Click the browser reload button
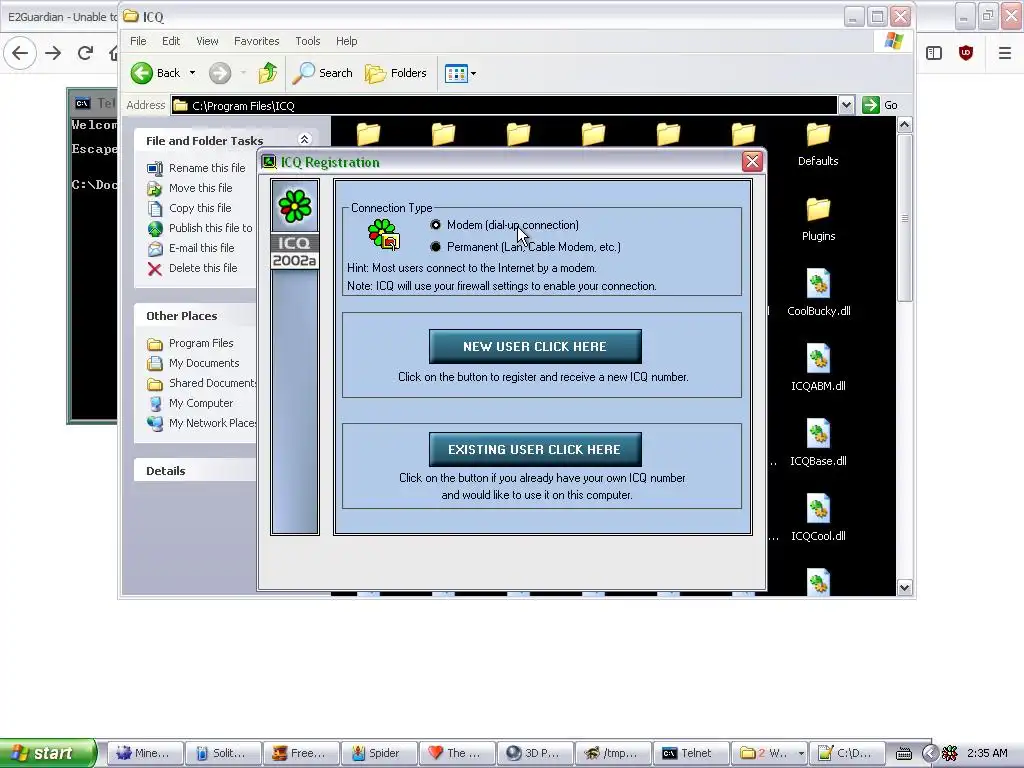Screen dimensions: 1024x768 (x=86, y=52)
